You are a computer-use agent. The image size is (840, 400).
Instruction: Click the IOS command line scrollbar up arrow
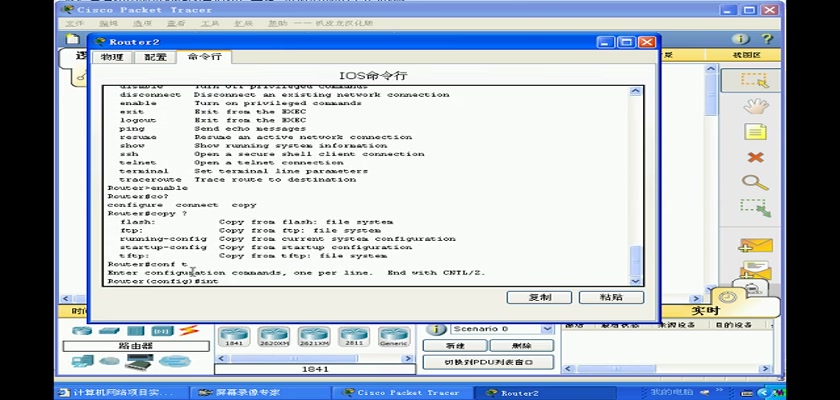point(636,92)
